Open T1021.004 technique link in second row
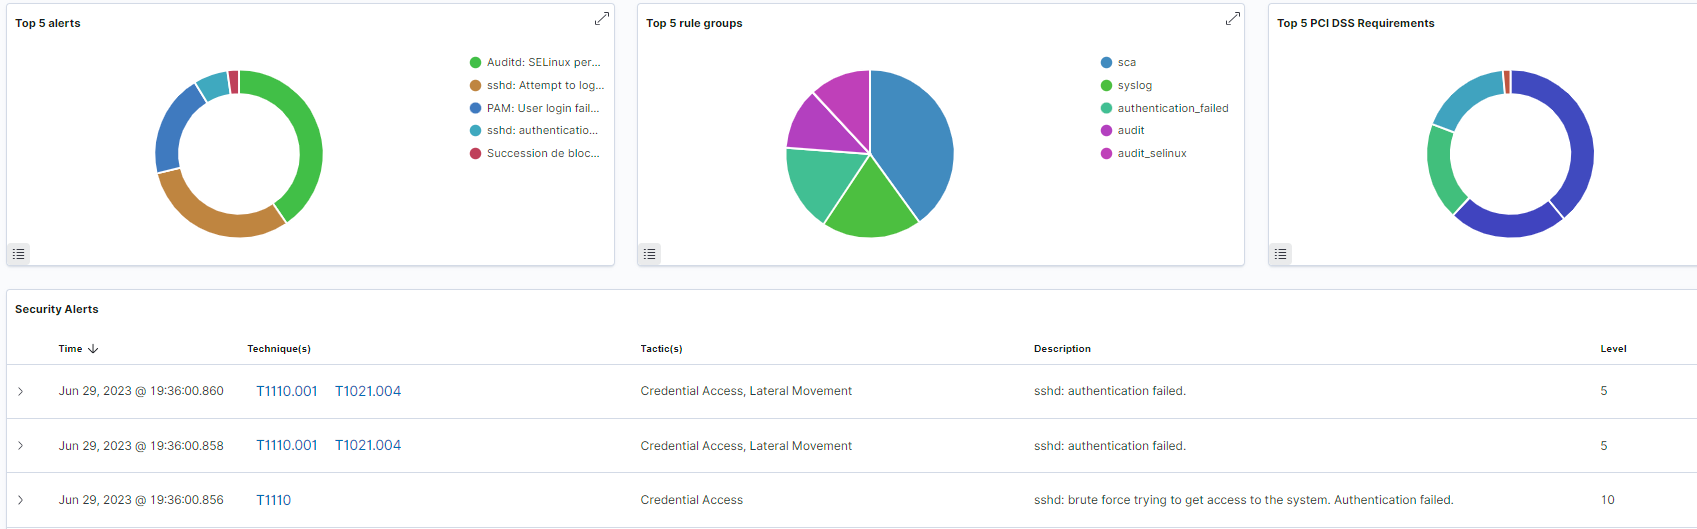 coord(367,446)
